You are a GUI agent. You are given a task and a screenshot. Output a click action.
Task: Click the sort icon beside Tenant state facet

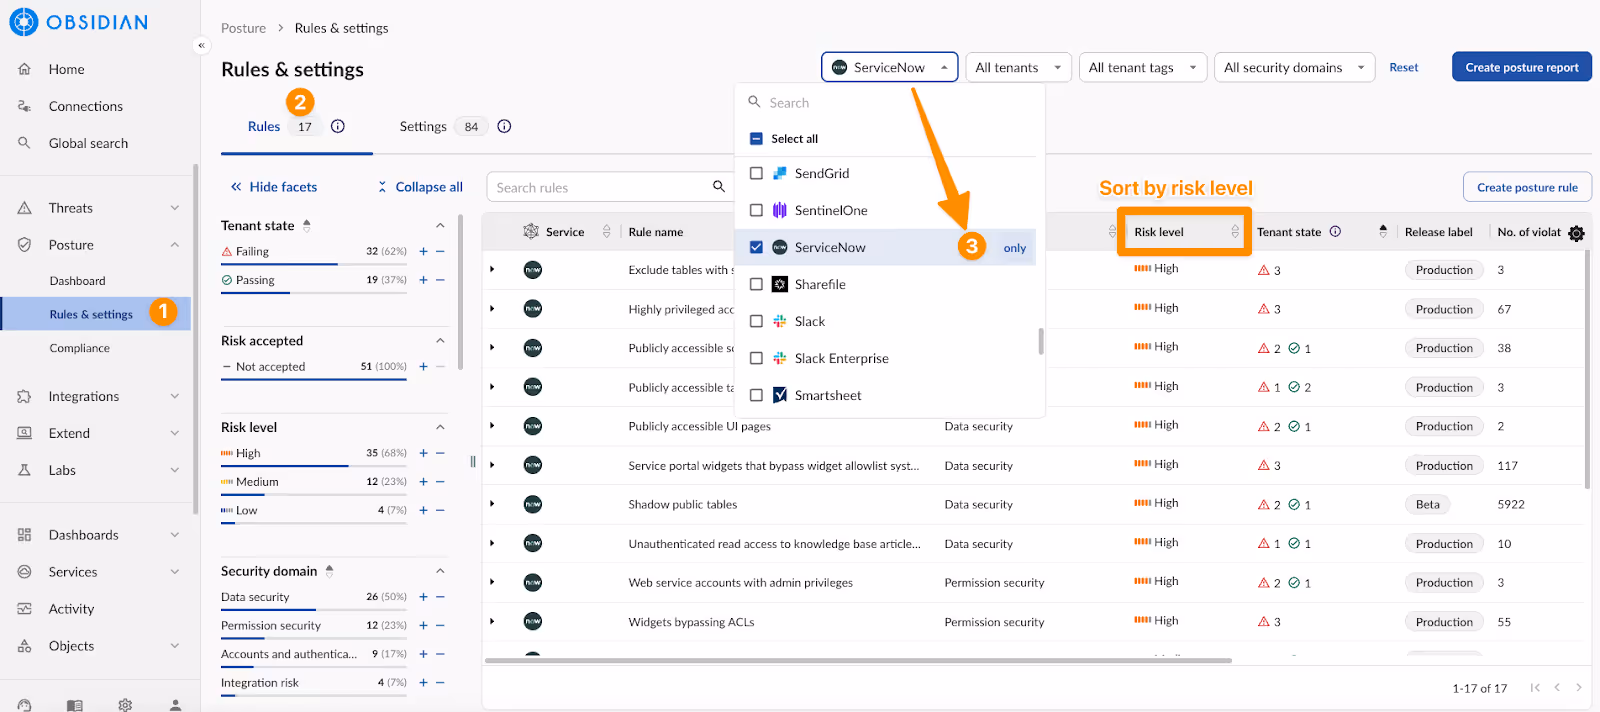tap(307, 225)
